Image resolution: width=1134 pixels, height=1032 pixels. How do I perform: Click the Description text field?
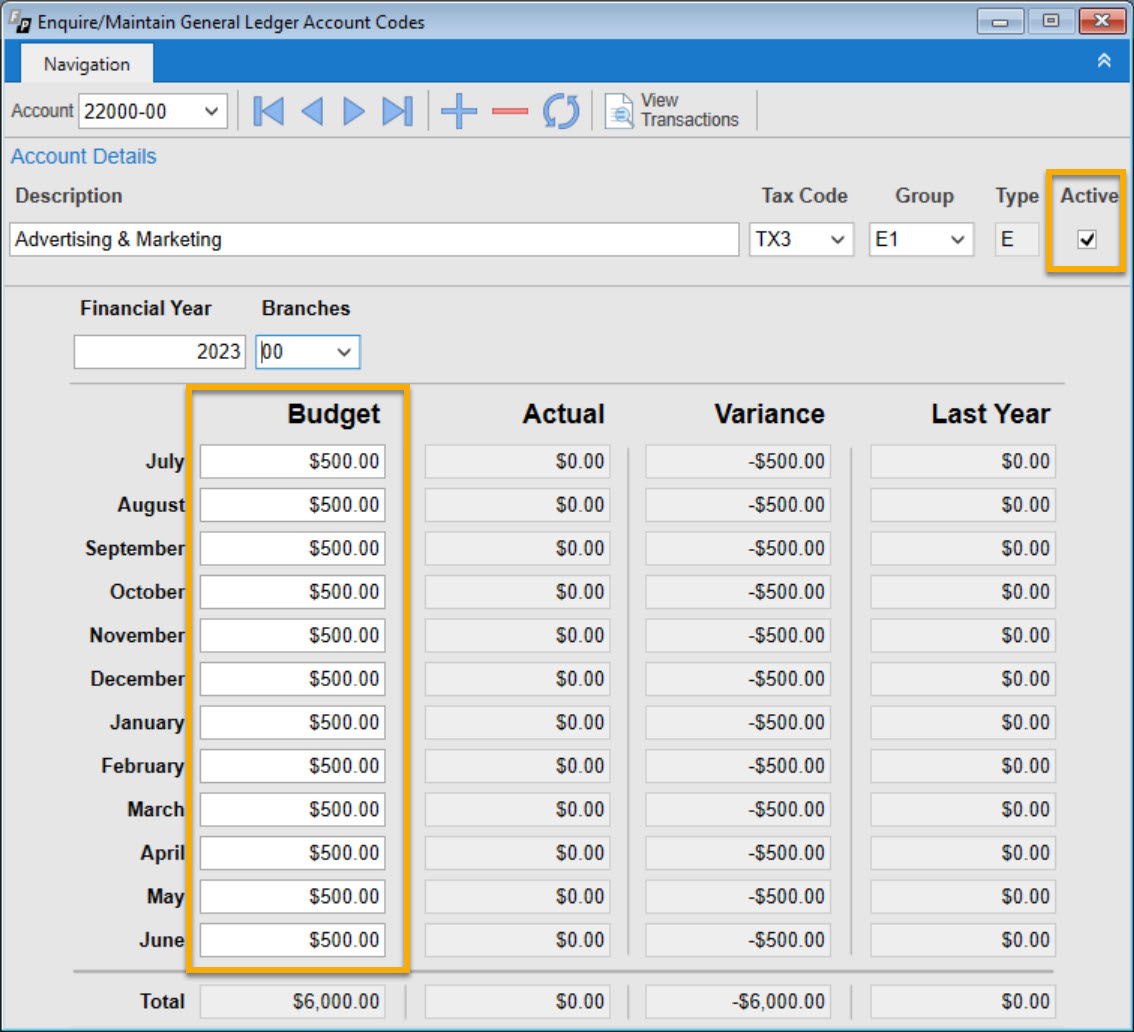click(x=374, y=240)
